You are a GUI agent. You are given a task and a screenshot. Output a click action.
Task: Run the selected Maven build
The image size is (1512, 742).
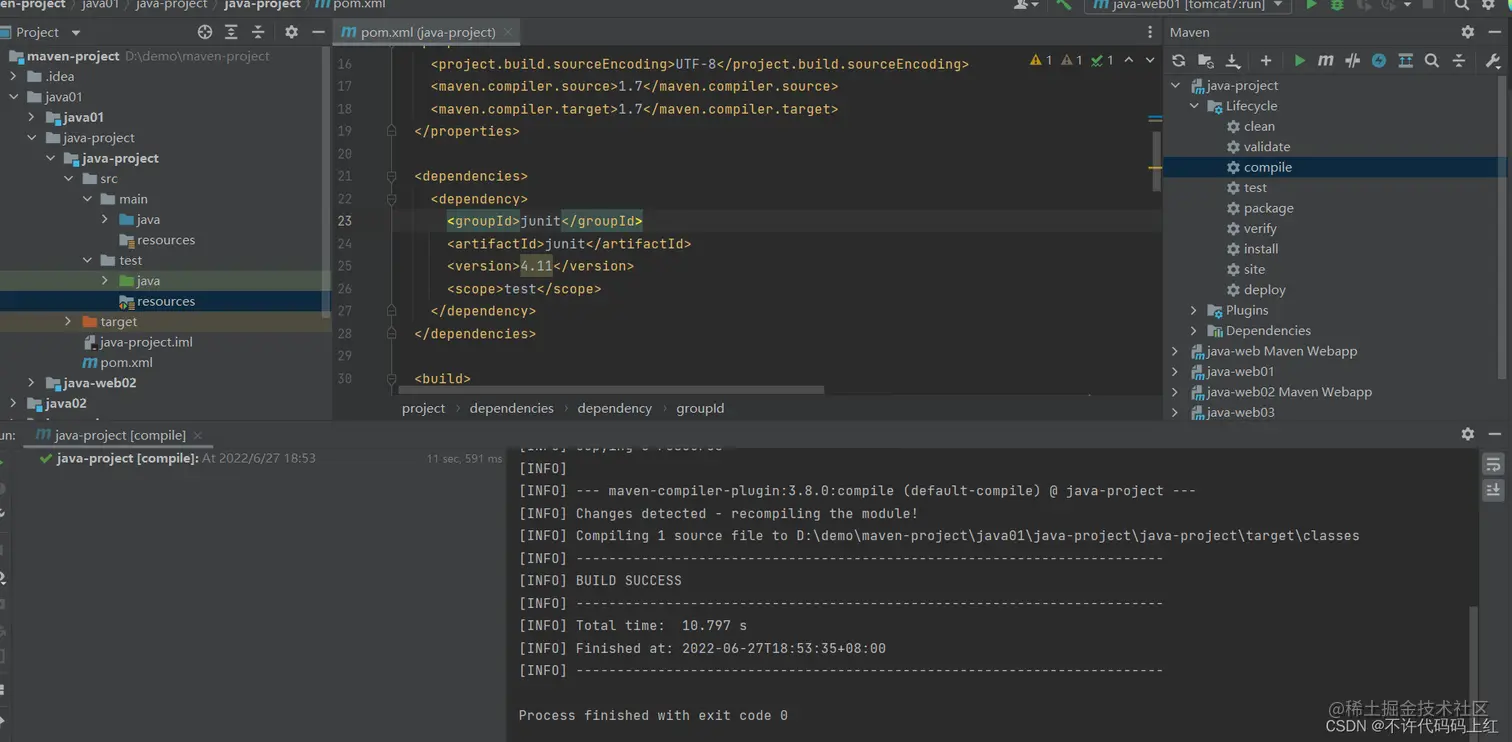(x=1299, y=61)
